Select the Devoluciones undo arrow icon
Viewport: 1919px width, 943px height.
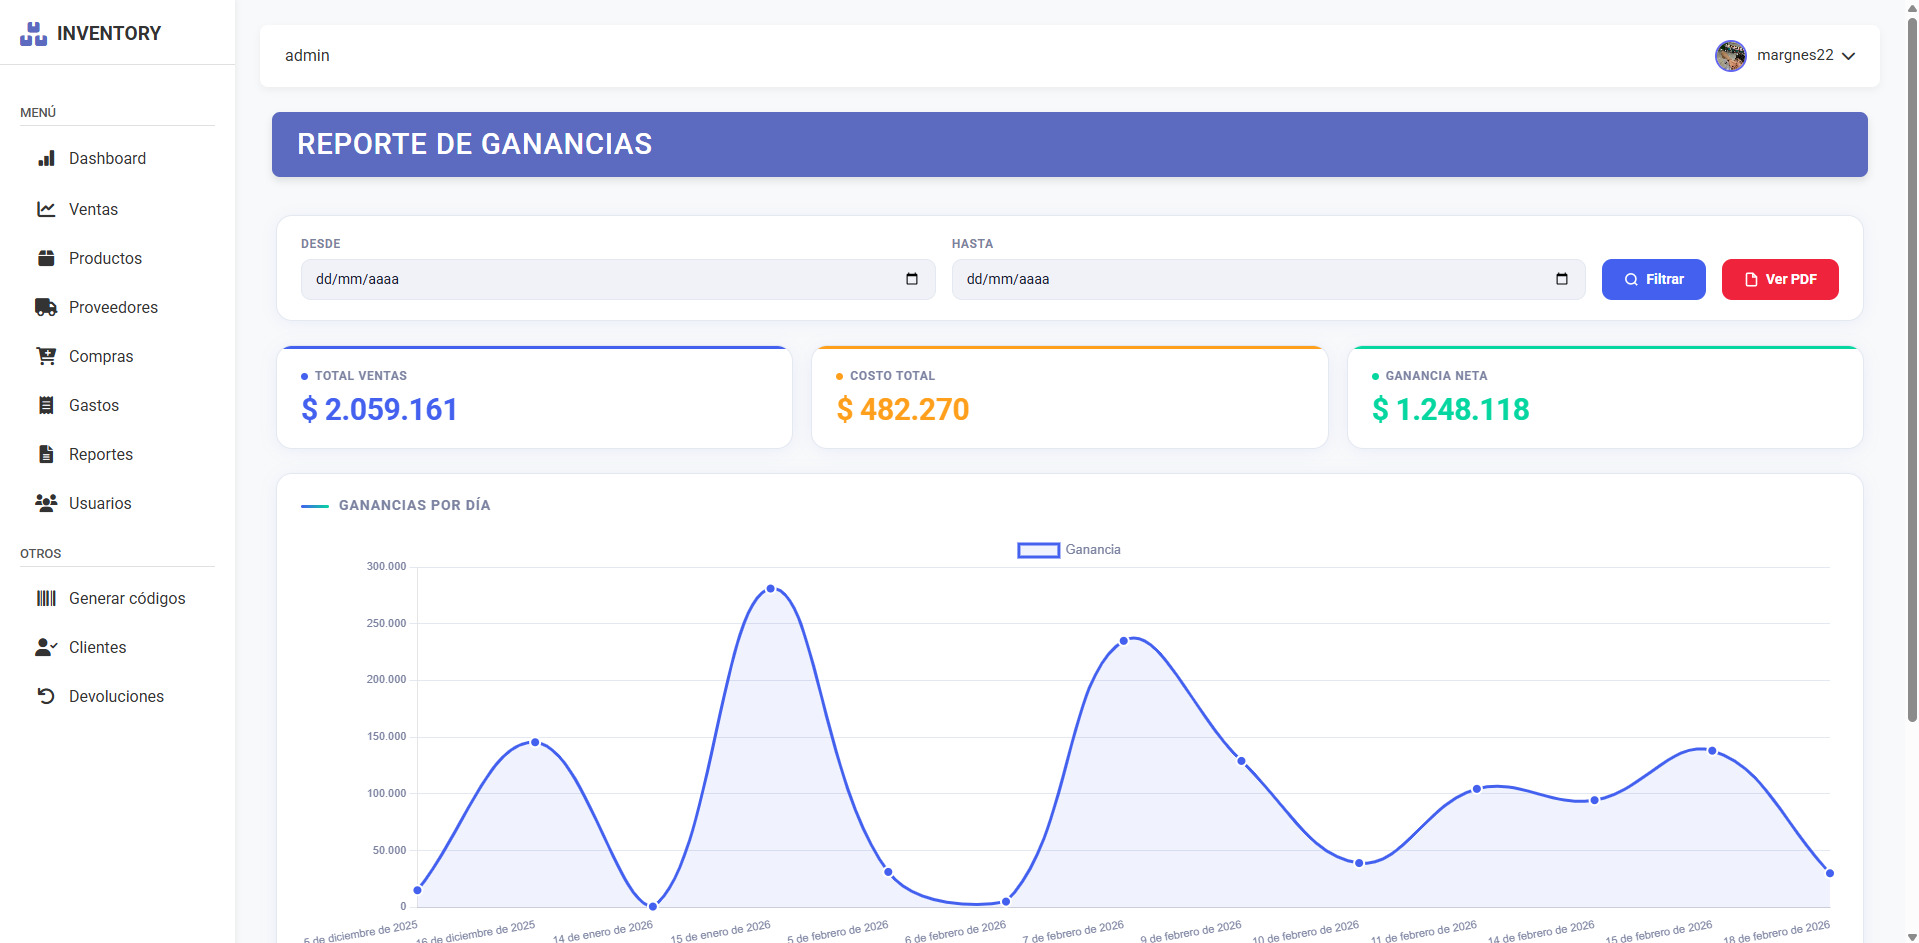tap(46, 696)
